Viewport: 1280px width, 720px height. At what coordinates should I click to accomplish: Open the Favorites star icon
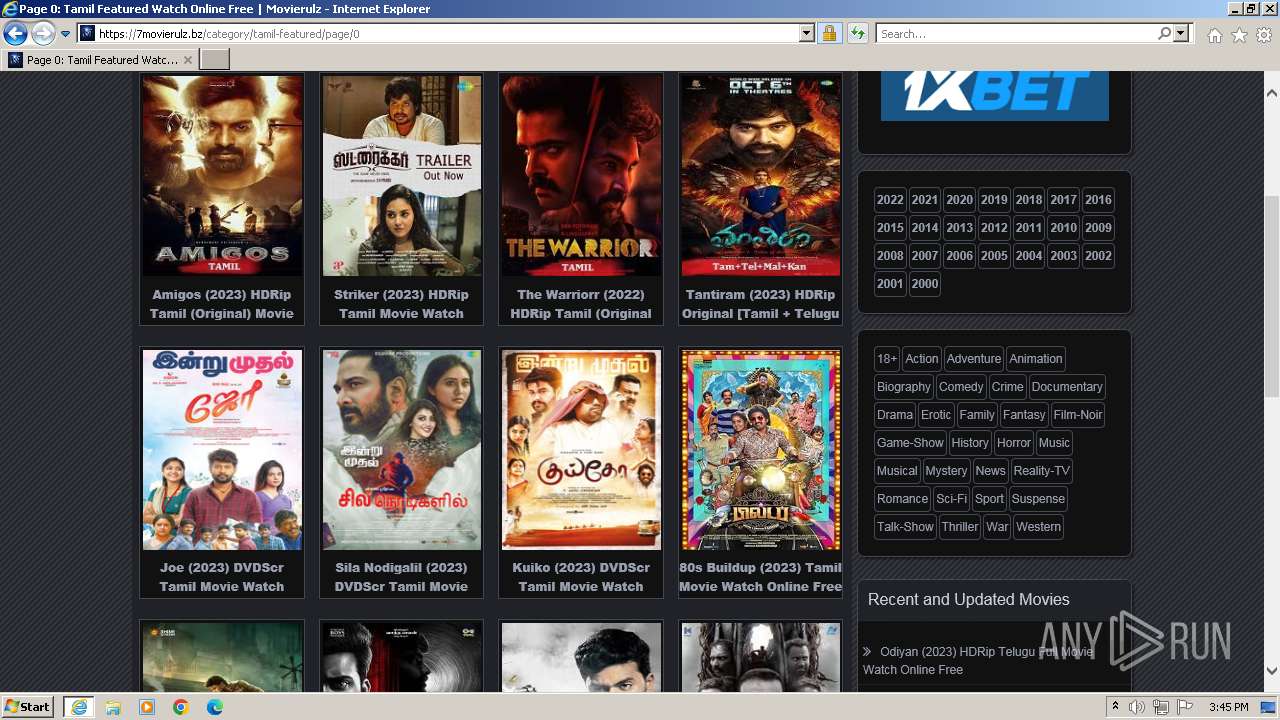pyautogui.click(x=1239, y=35)
